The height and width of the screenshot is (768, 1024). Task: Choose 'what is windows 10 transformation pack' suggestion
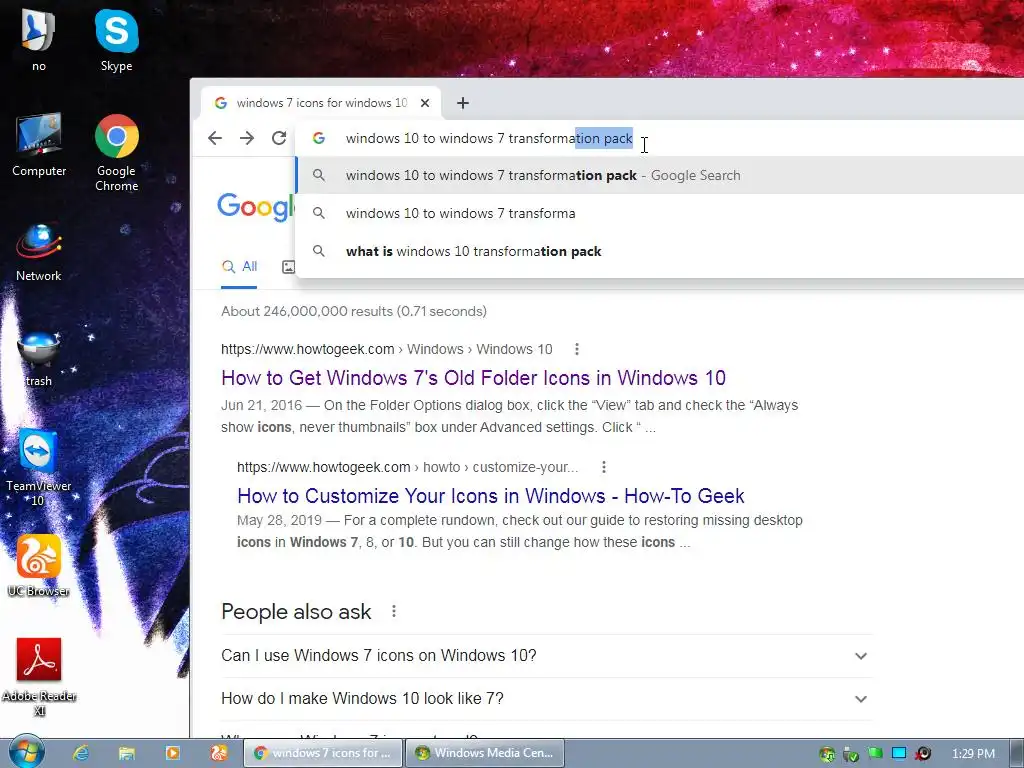pos(660,251)
